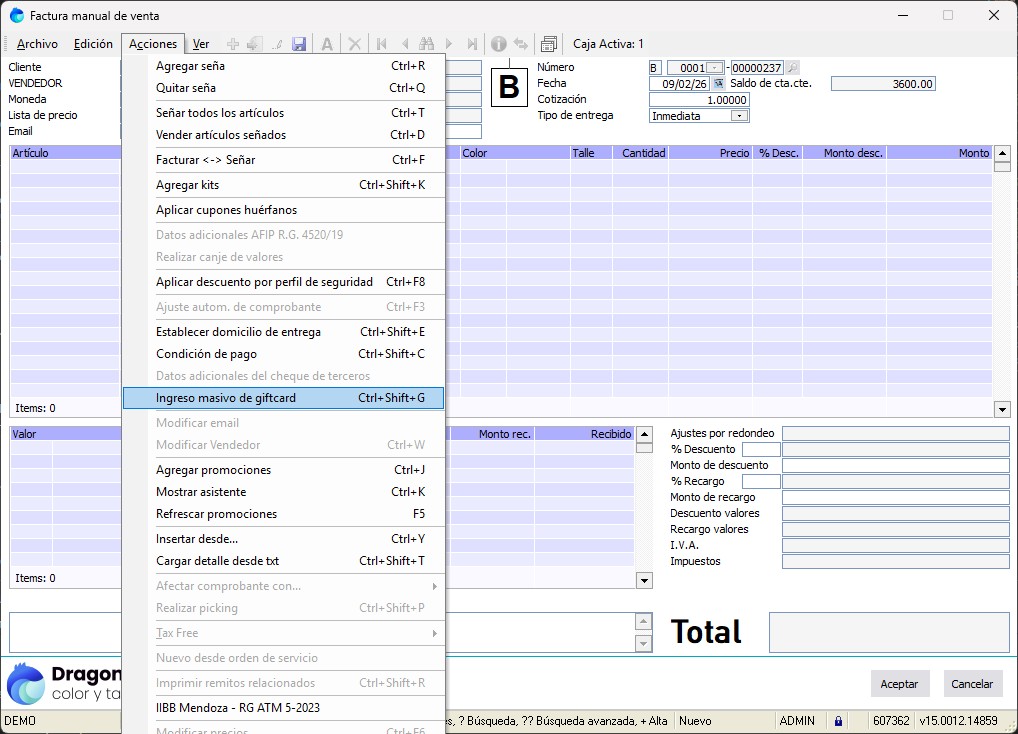The width and height of the screenshot is (1018, 734).
Task: Click the X delete icon in toolbar
Action: 354,44
